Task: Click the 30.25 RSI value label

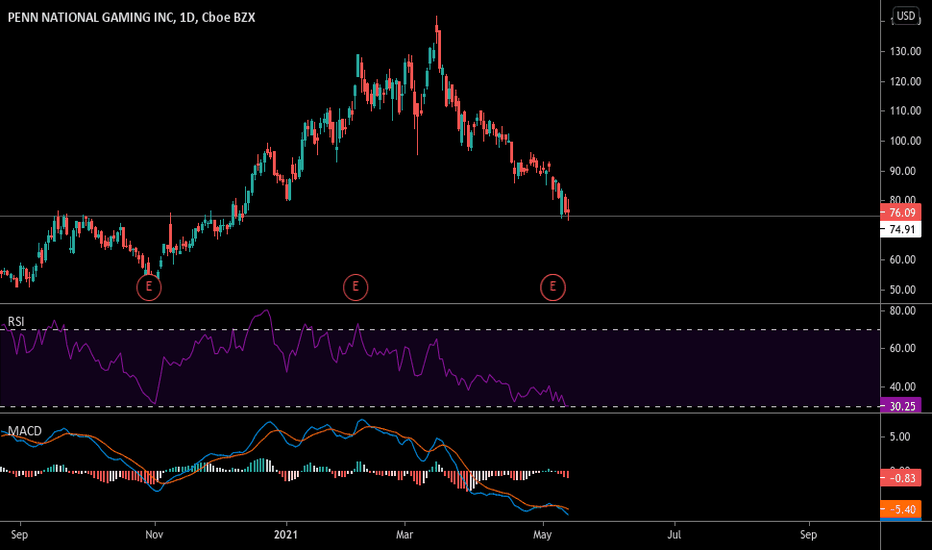Action: [900, 406]
